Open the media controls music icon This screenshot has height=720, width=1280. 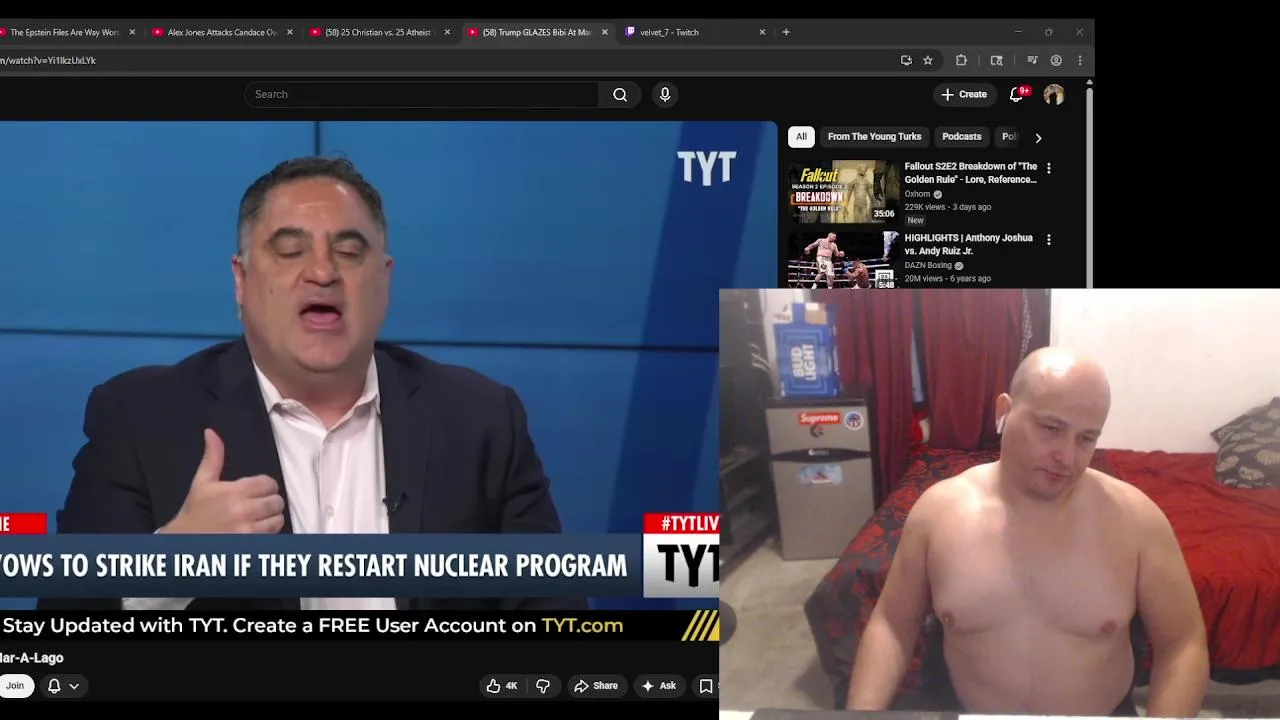pyautogui.click(x=1032, y=60)
